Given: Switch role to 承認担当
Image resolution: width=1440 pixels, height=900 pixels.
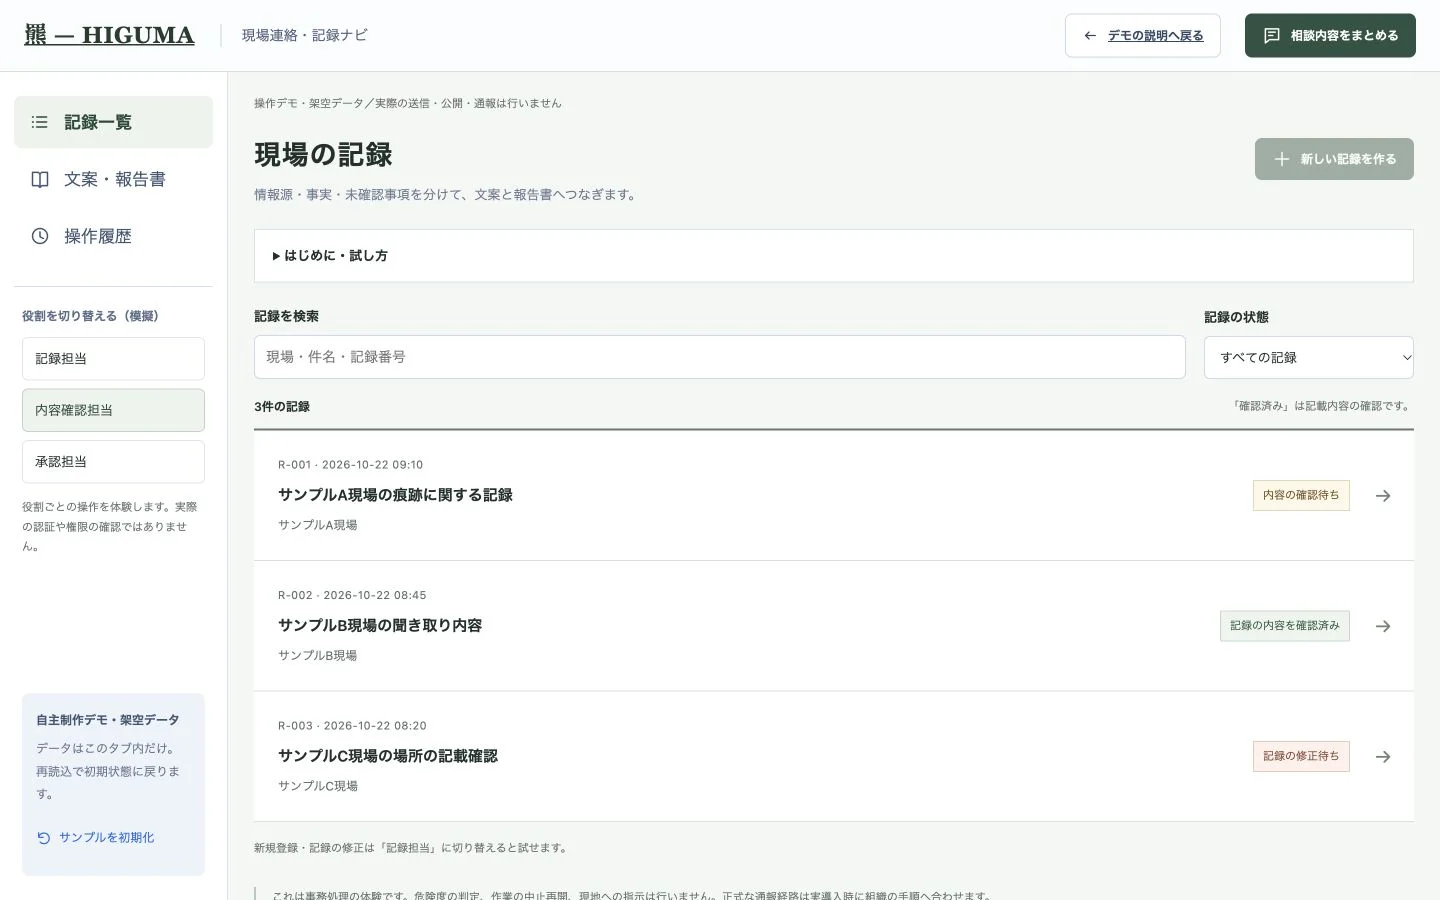Looking at the screenshot, I should (x=113, y=462).
